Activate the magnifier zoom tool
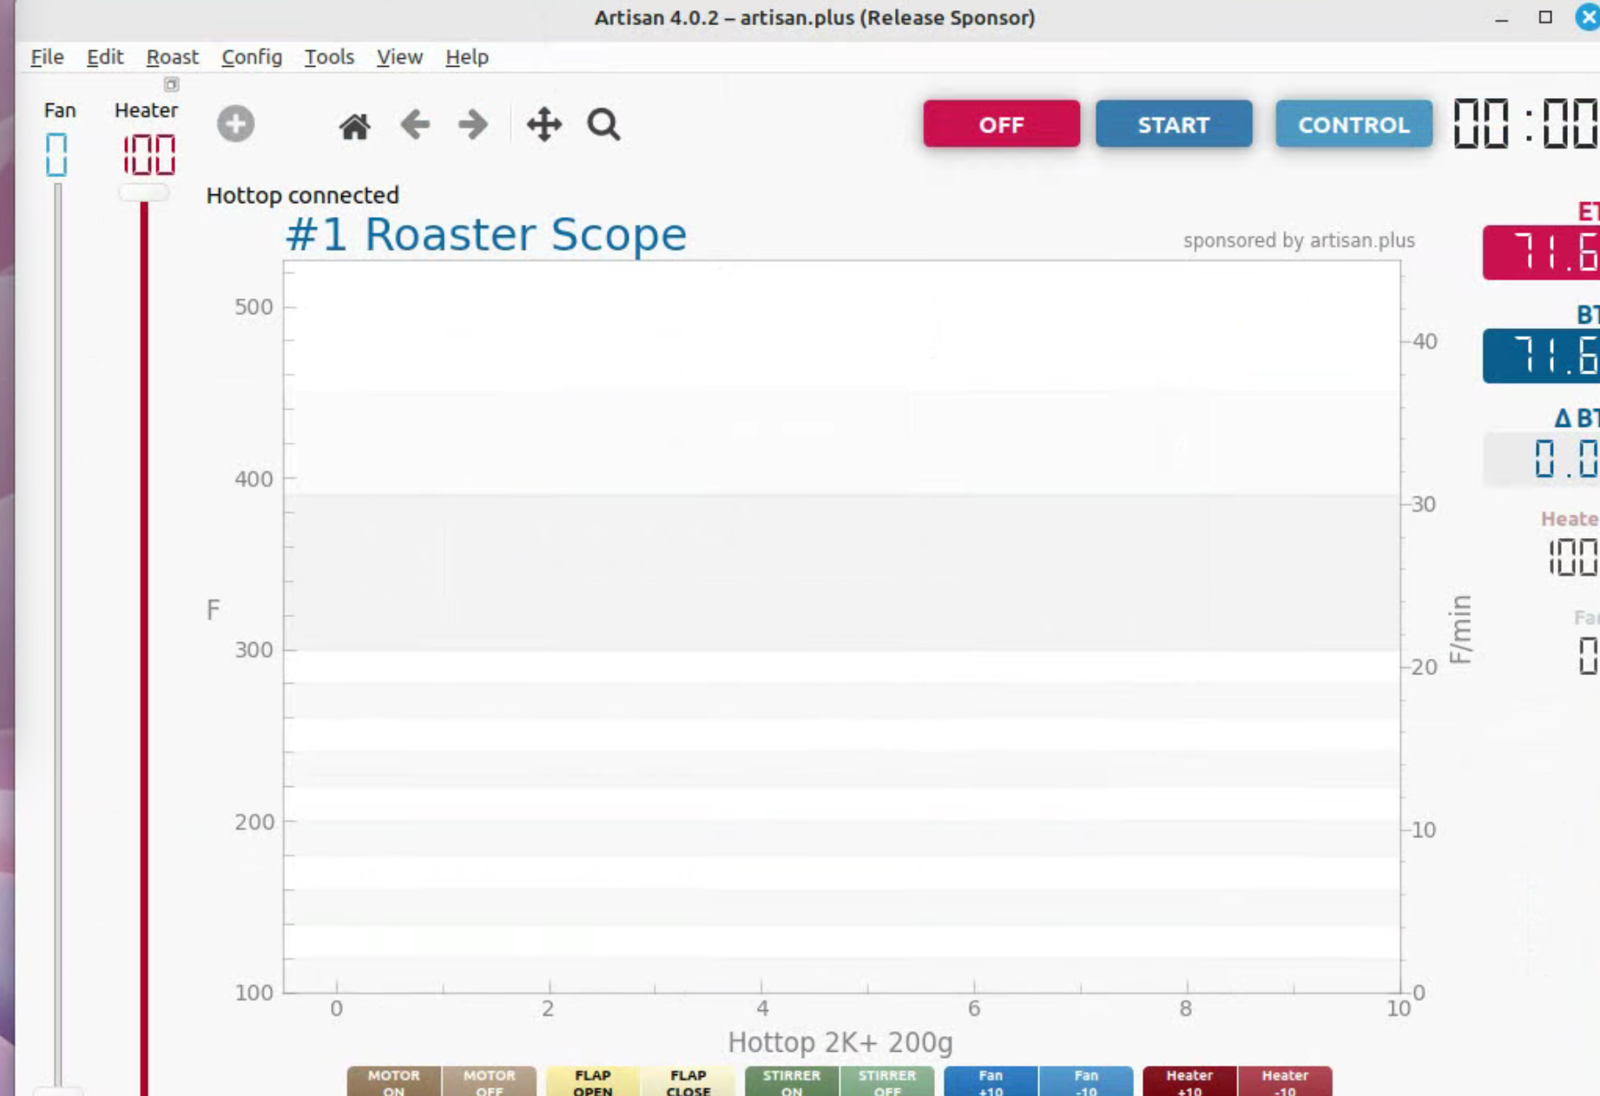The height and width of the screenshot is (1096, 1600). click(603, 125)
